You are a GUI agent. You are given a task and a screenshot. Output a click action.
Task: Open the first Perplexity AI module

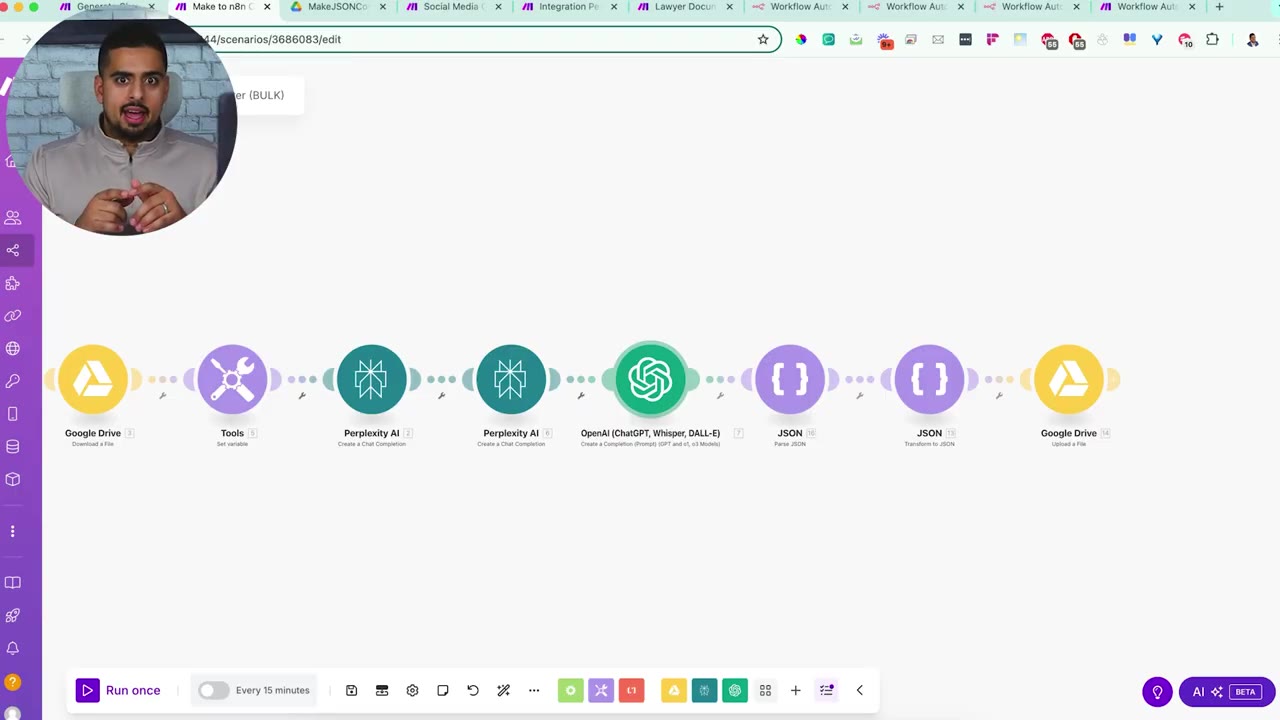[371, 379]
